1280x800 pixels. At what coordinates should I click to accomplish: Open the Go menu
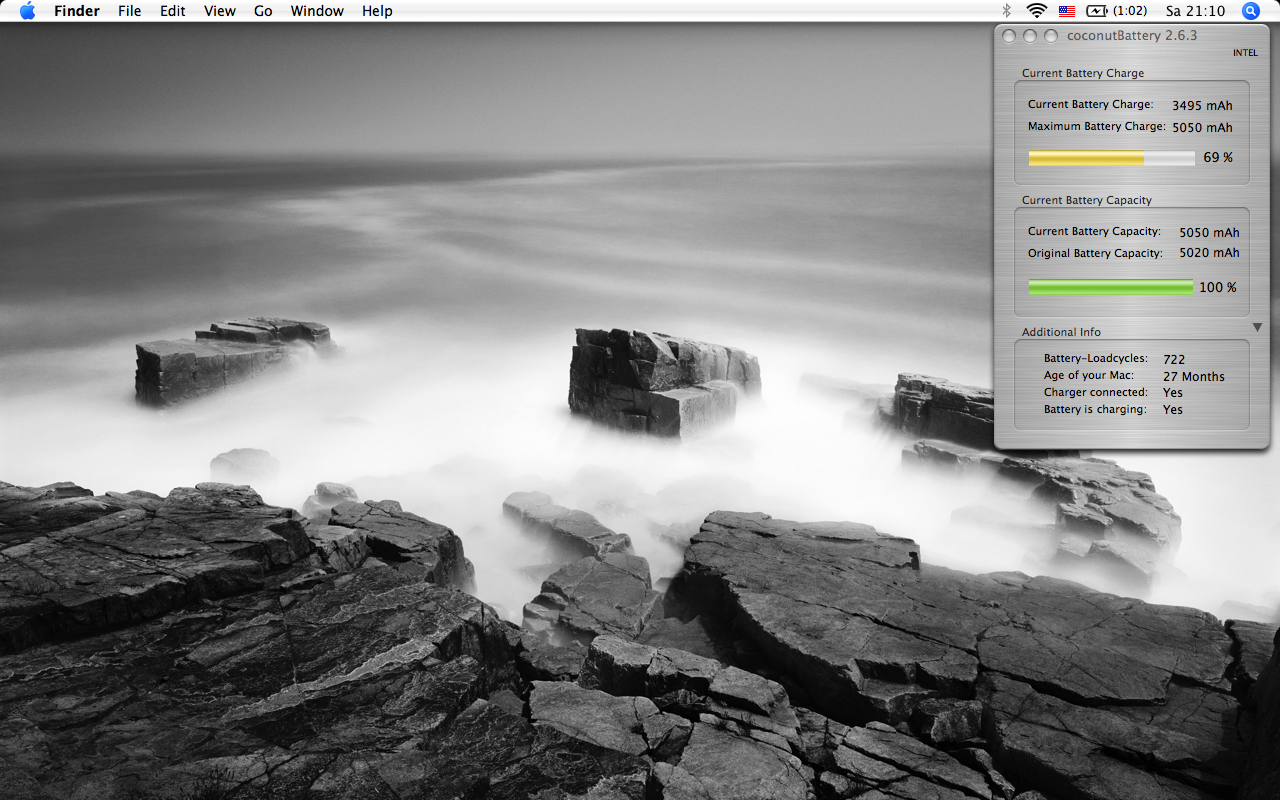point(263,11)
